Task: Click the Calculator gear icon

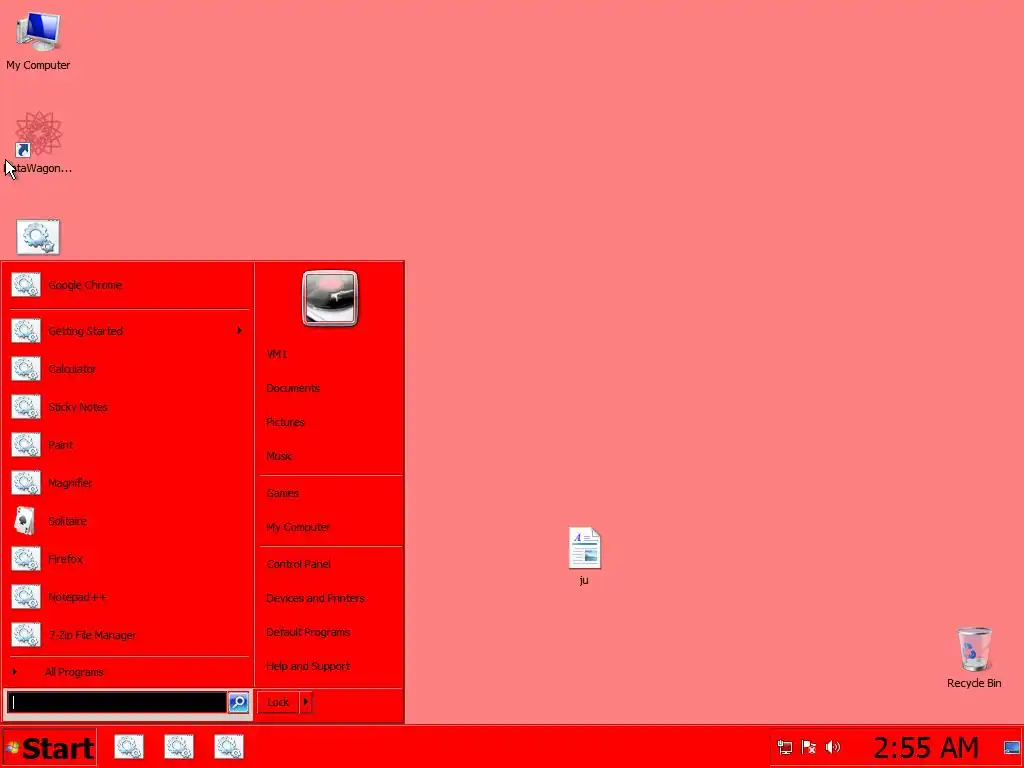Action: click(x=26, y=369)
